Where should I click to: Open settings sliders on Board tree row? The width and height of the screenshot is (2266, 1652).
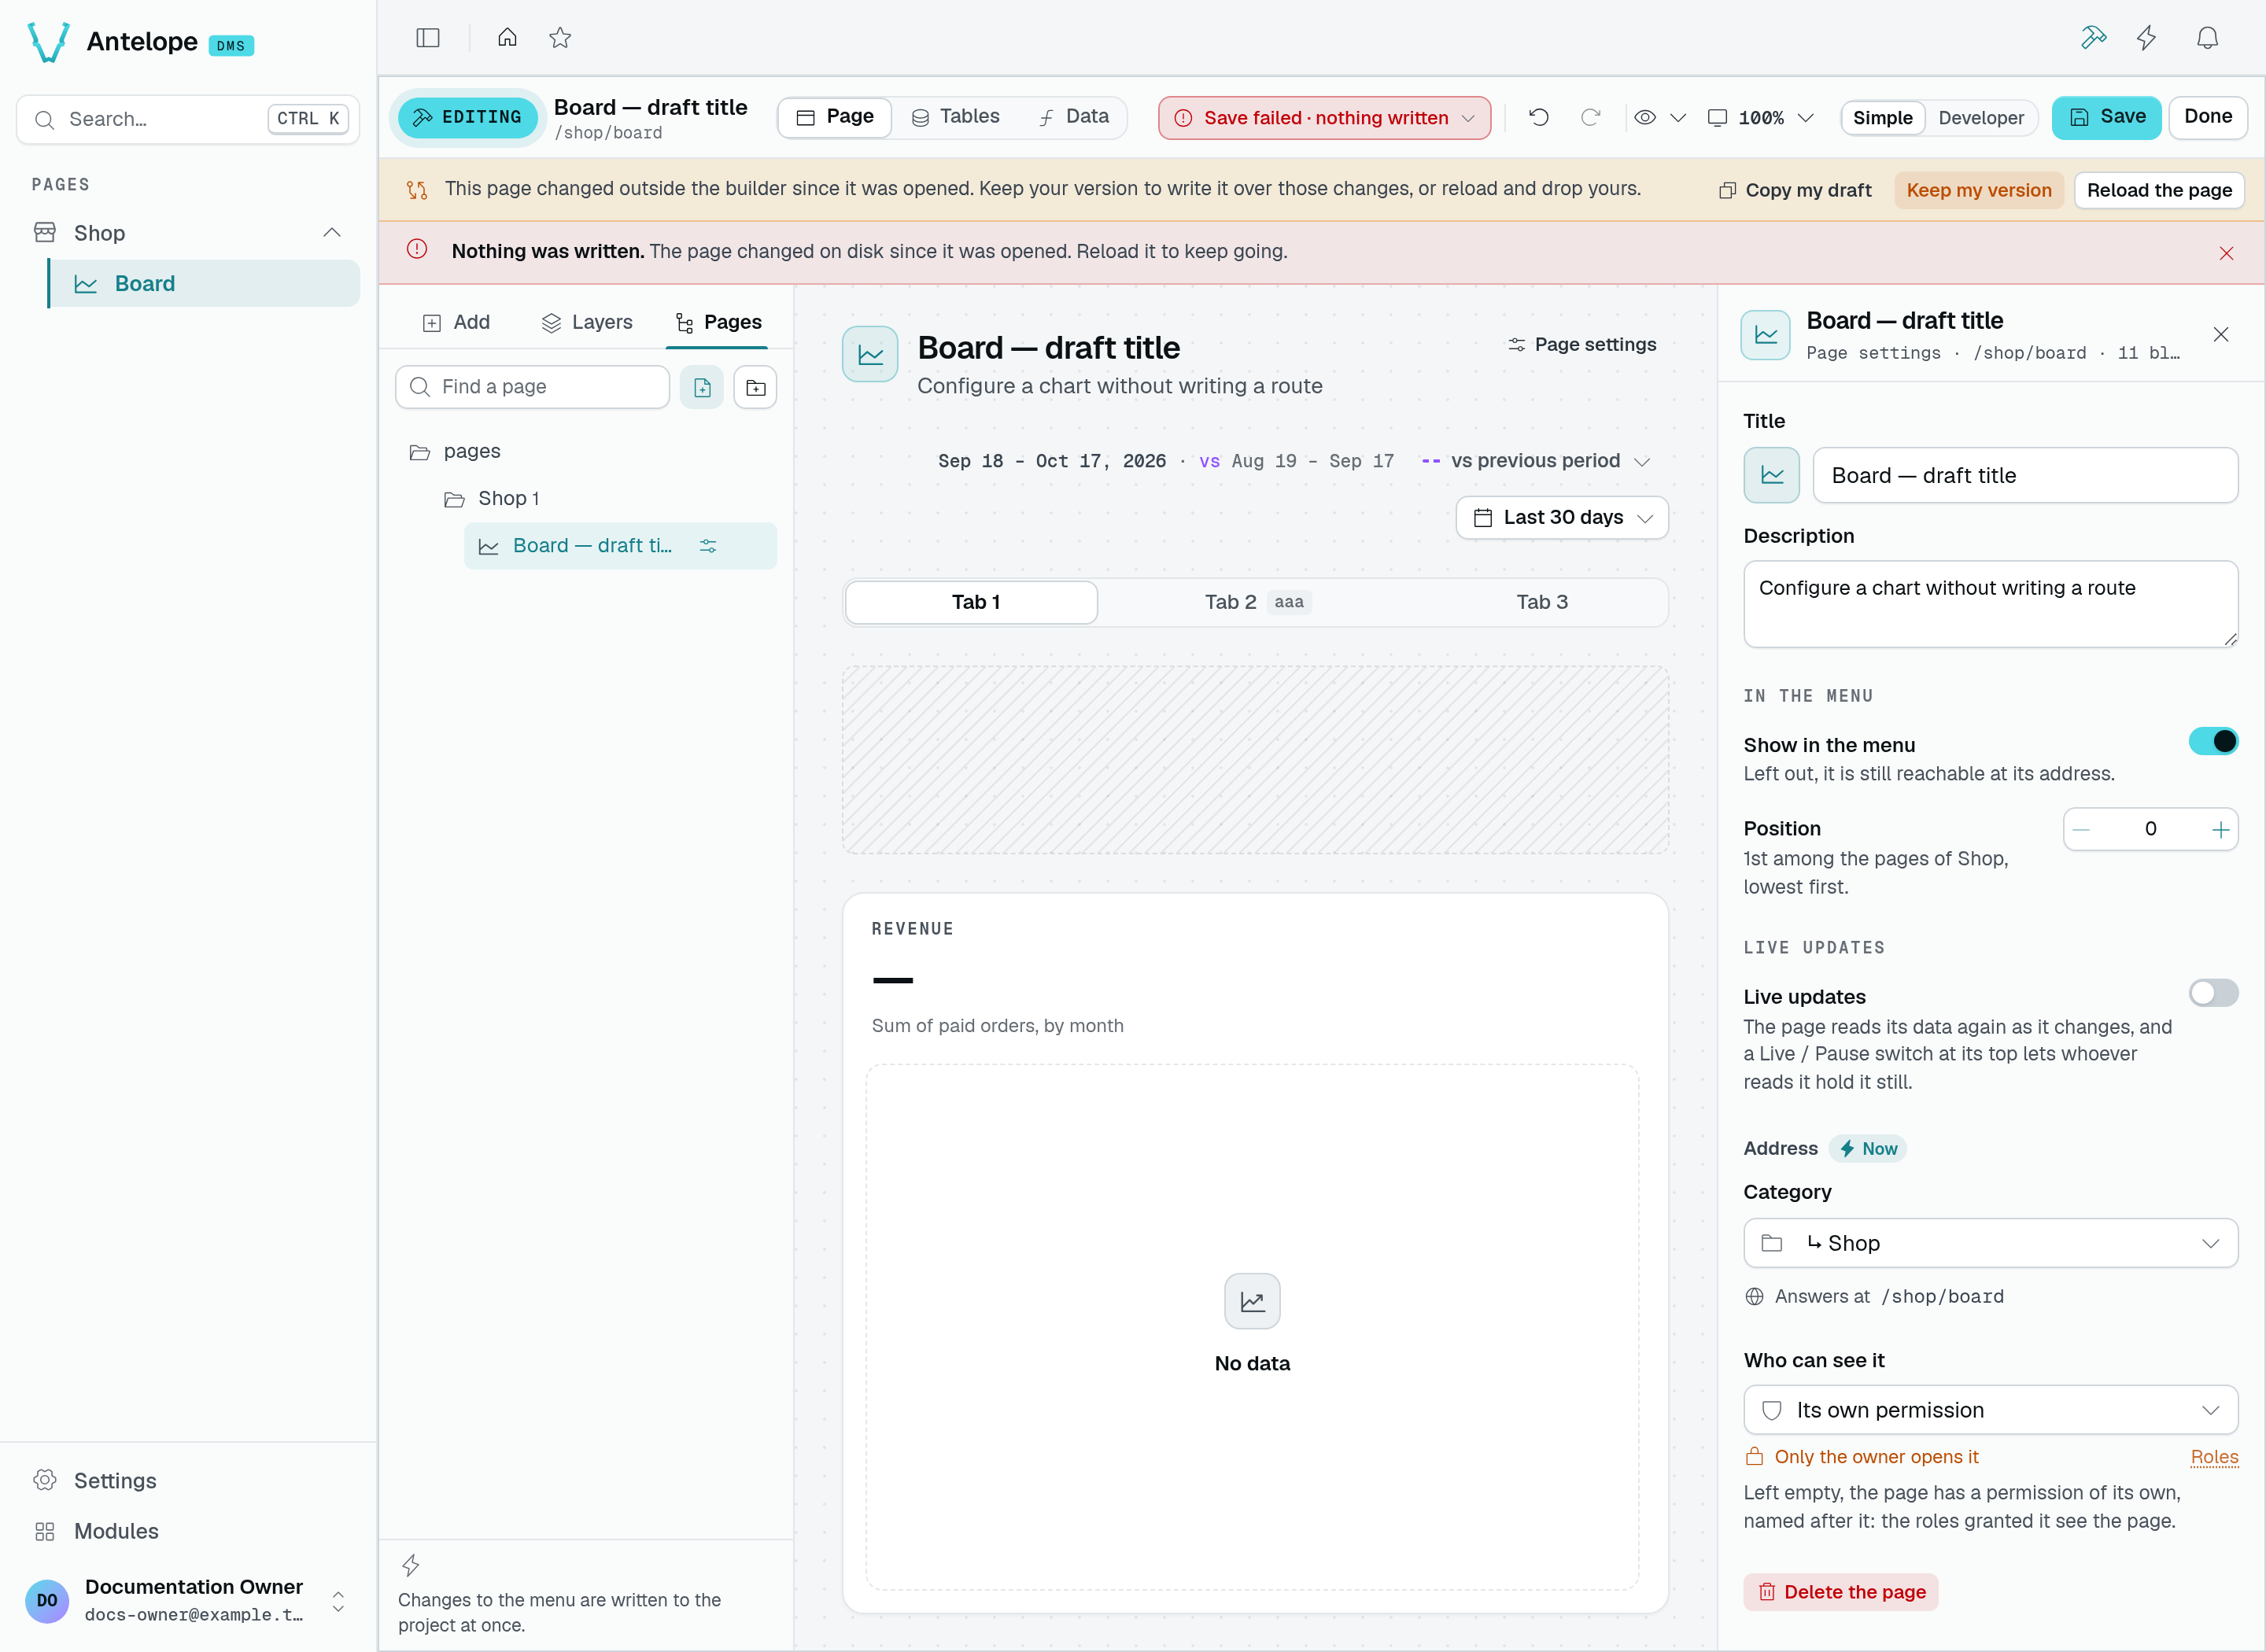[x=708, y=546]
